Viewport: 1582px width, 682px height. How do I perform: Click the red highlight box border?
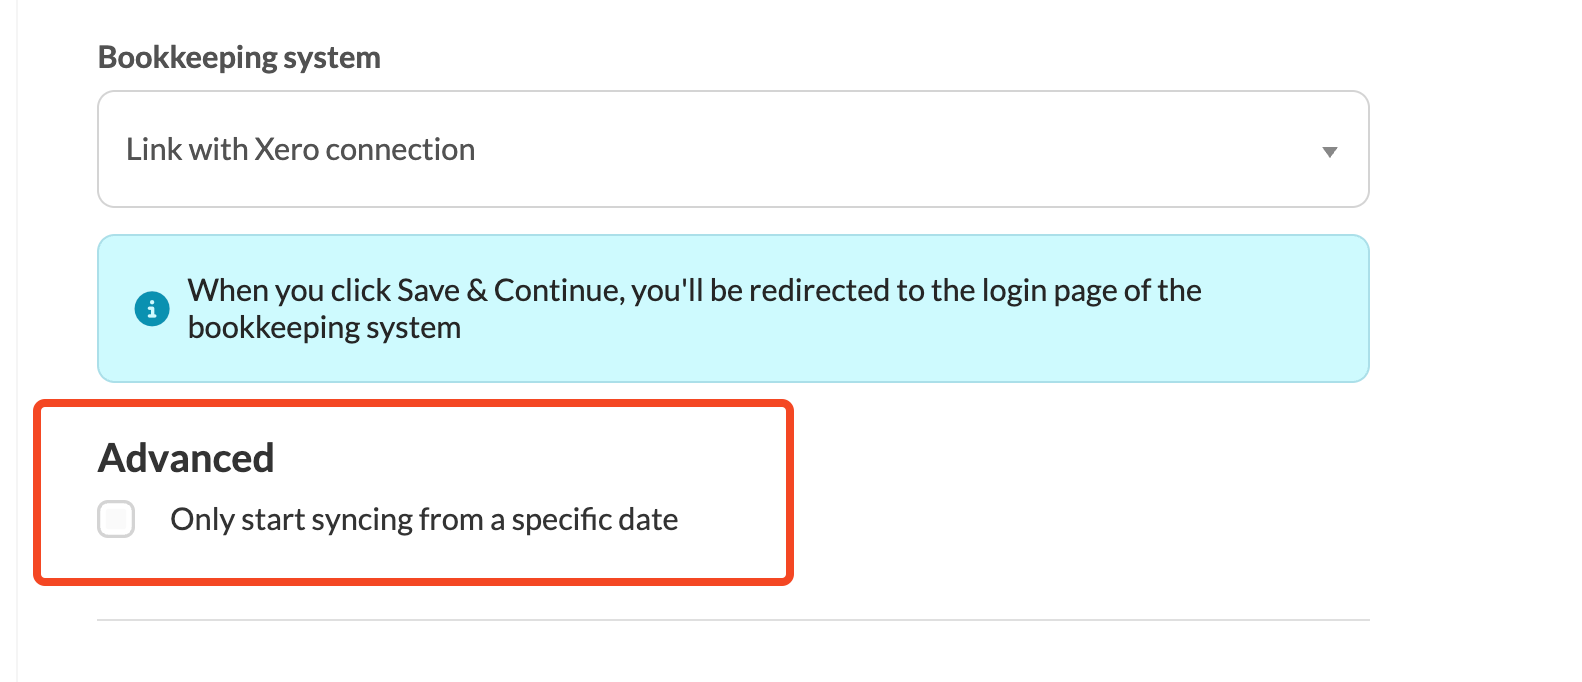413,403
